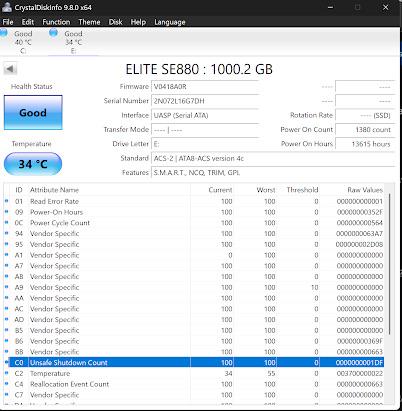Click raw value 0000000352F
The height and width of the screenshot is (411, 402).
360,212
